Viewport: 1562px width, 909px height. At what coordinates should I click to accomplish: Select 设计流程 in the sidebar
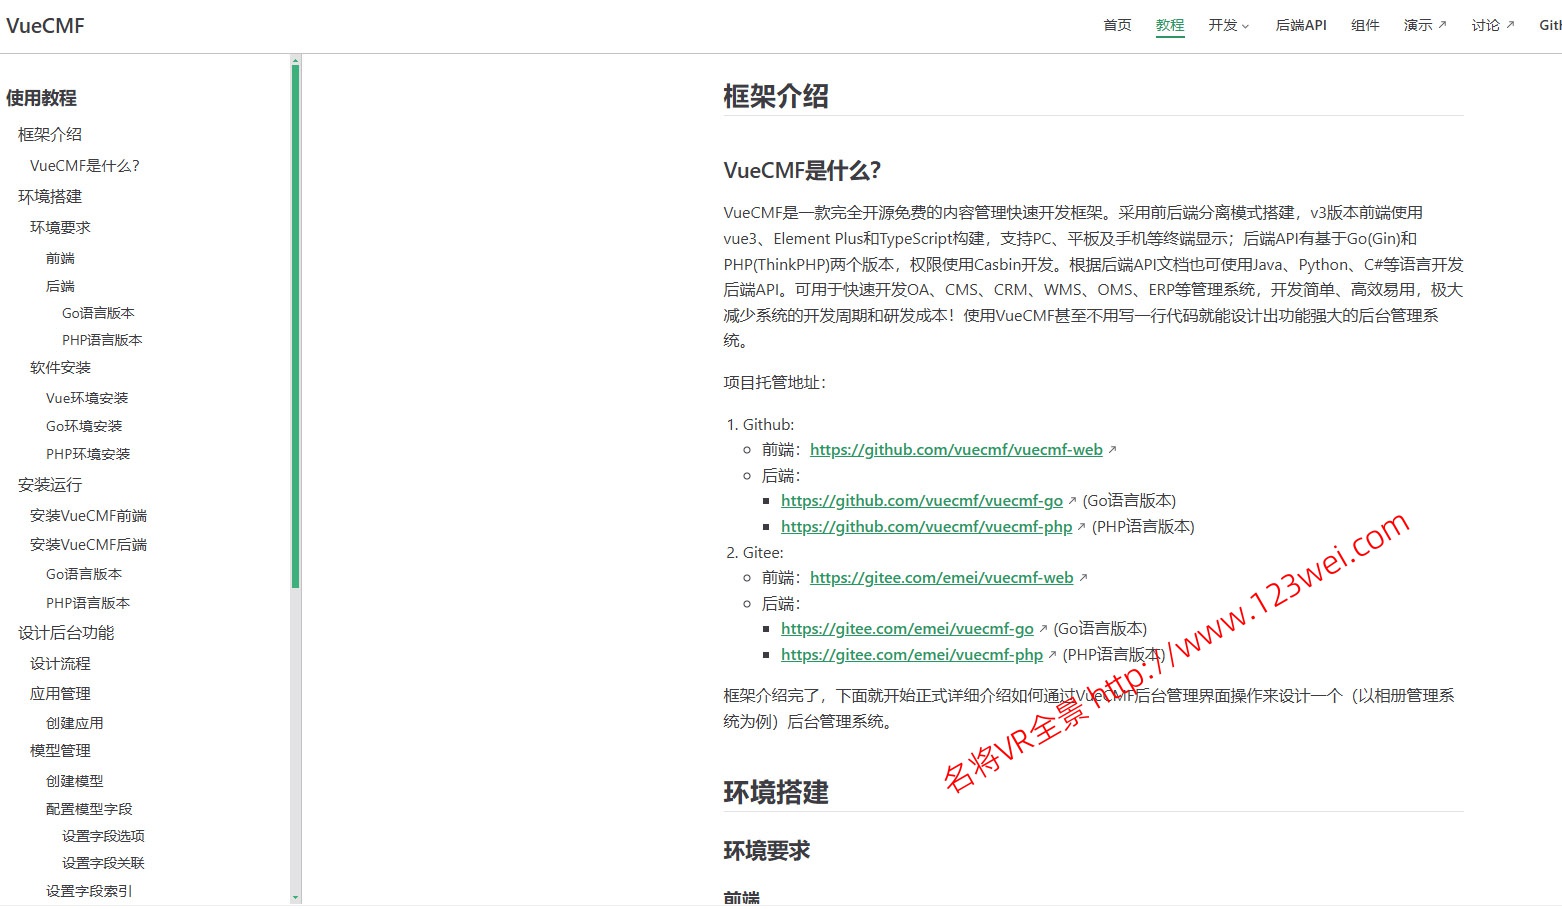(60, 663)
